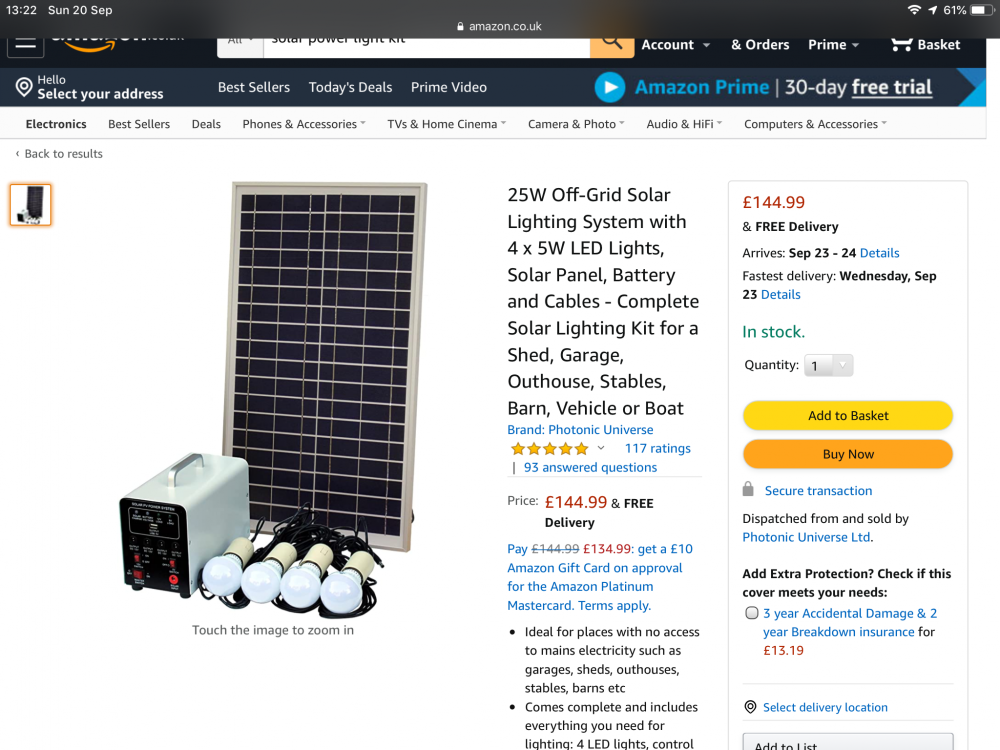This screenshot has height=750, width=1000.
Task: Open the 93 answered questions link
Action: 590,467
